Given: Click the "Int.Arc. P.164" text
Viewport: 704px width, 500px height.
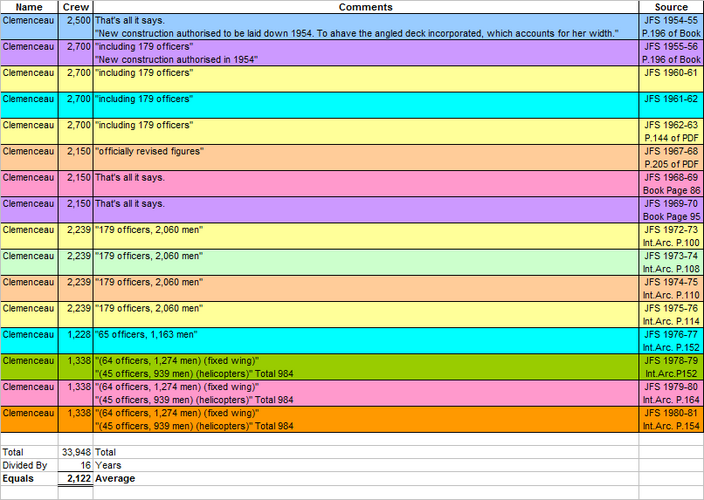Looking at the screenshot, I should point(671,400).
